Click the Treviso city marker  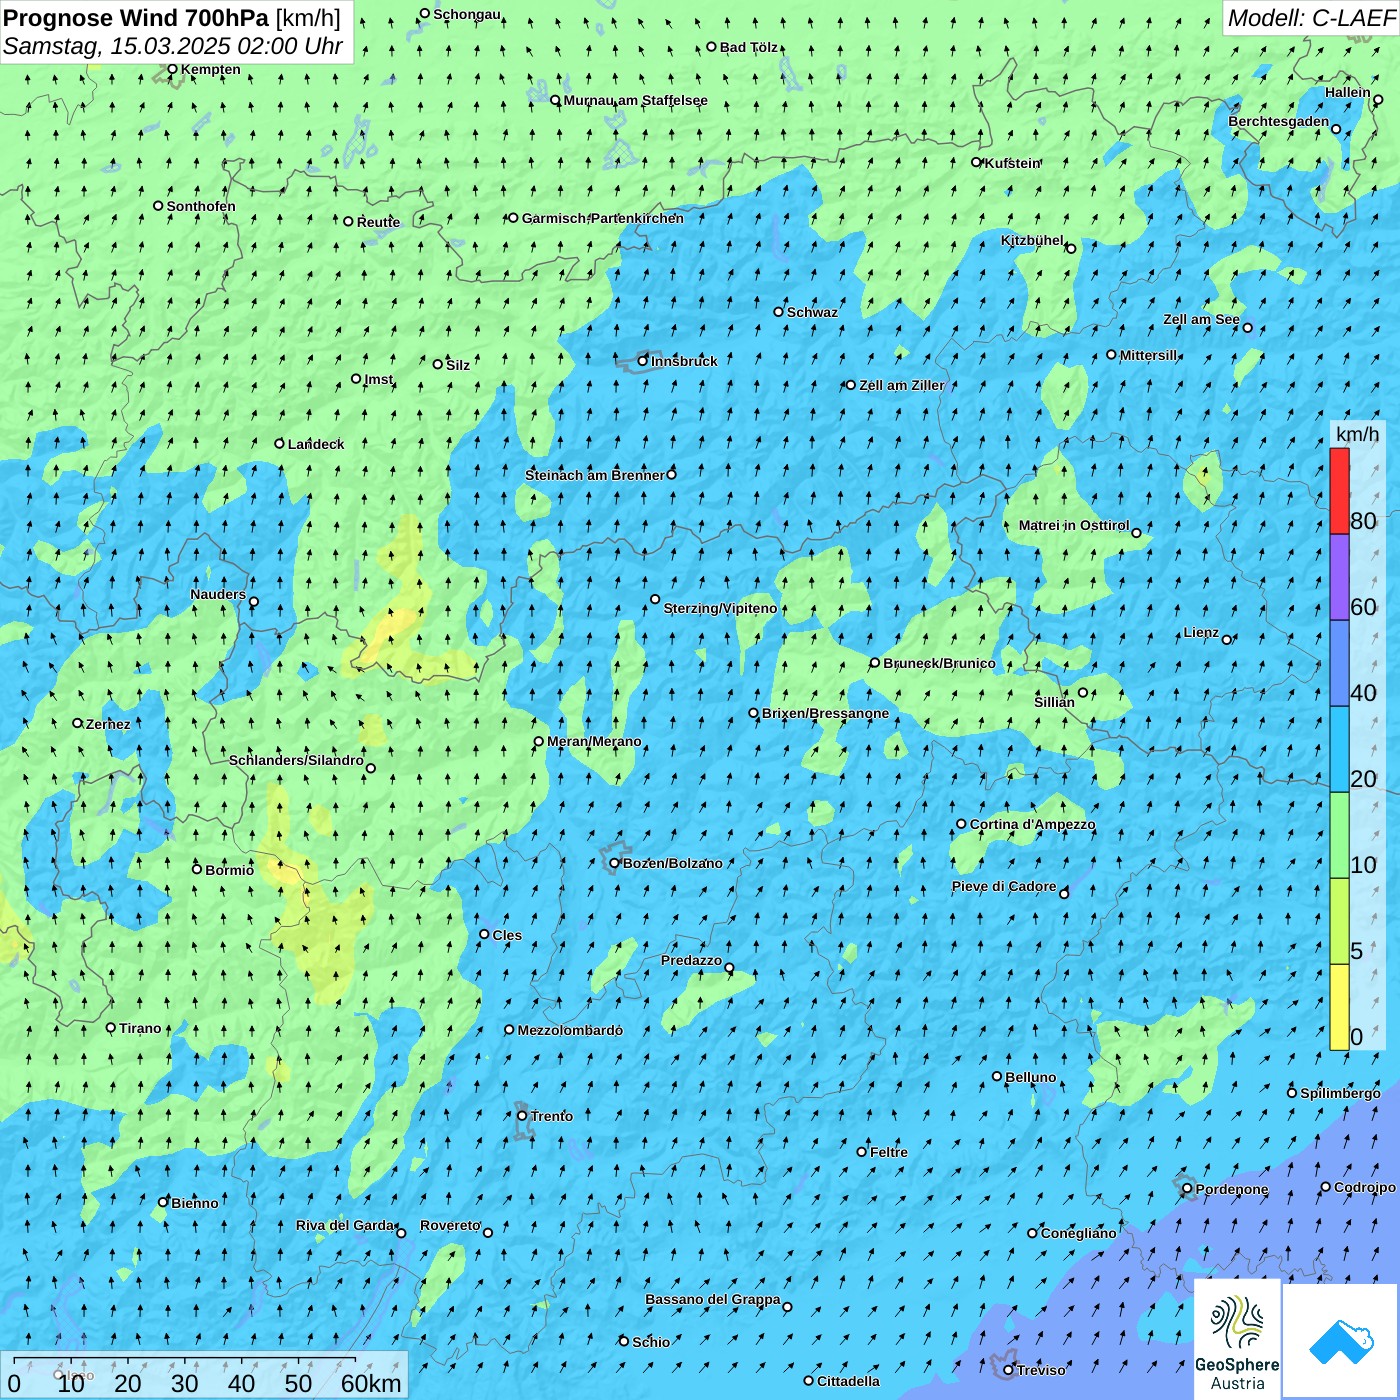tap(1008, 1370)
